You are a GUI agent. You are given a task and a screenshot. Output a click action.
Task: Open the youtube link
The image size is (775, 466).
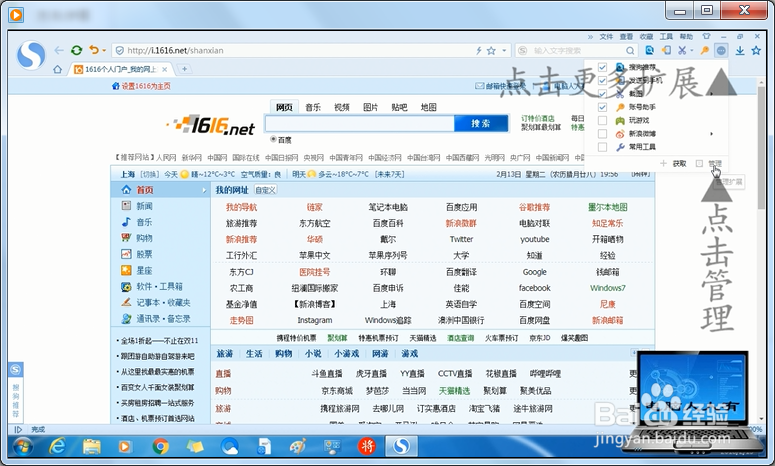534,239
